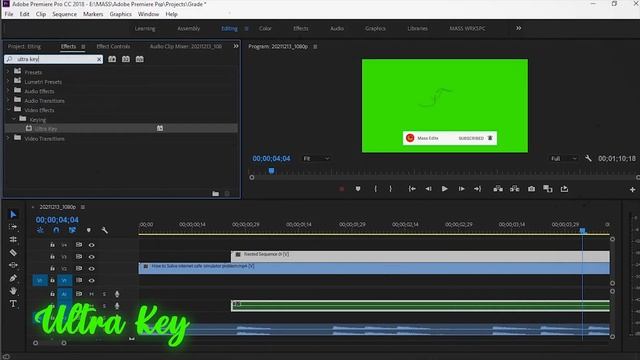The width and height of the screenshot is (640, 360).
Task: Toggle V1 source patching button
Action: [x=40, y=280]
